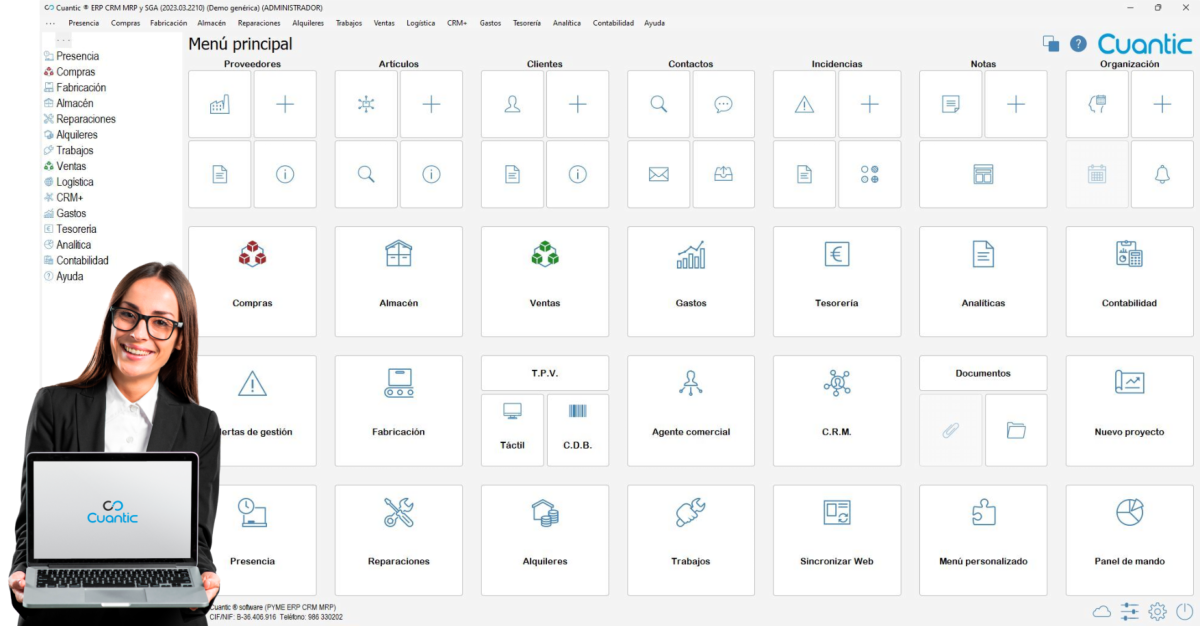
Task: Open the Reparaciones tools tile
Action: point(398,539)
